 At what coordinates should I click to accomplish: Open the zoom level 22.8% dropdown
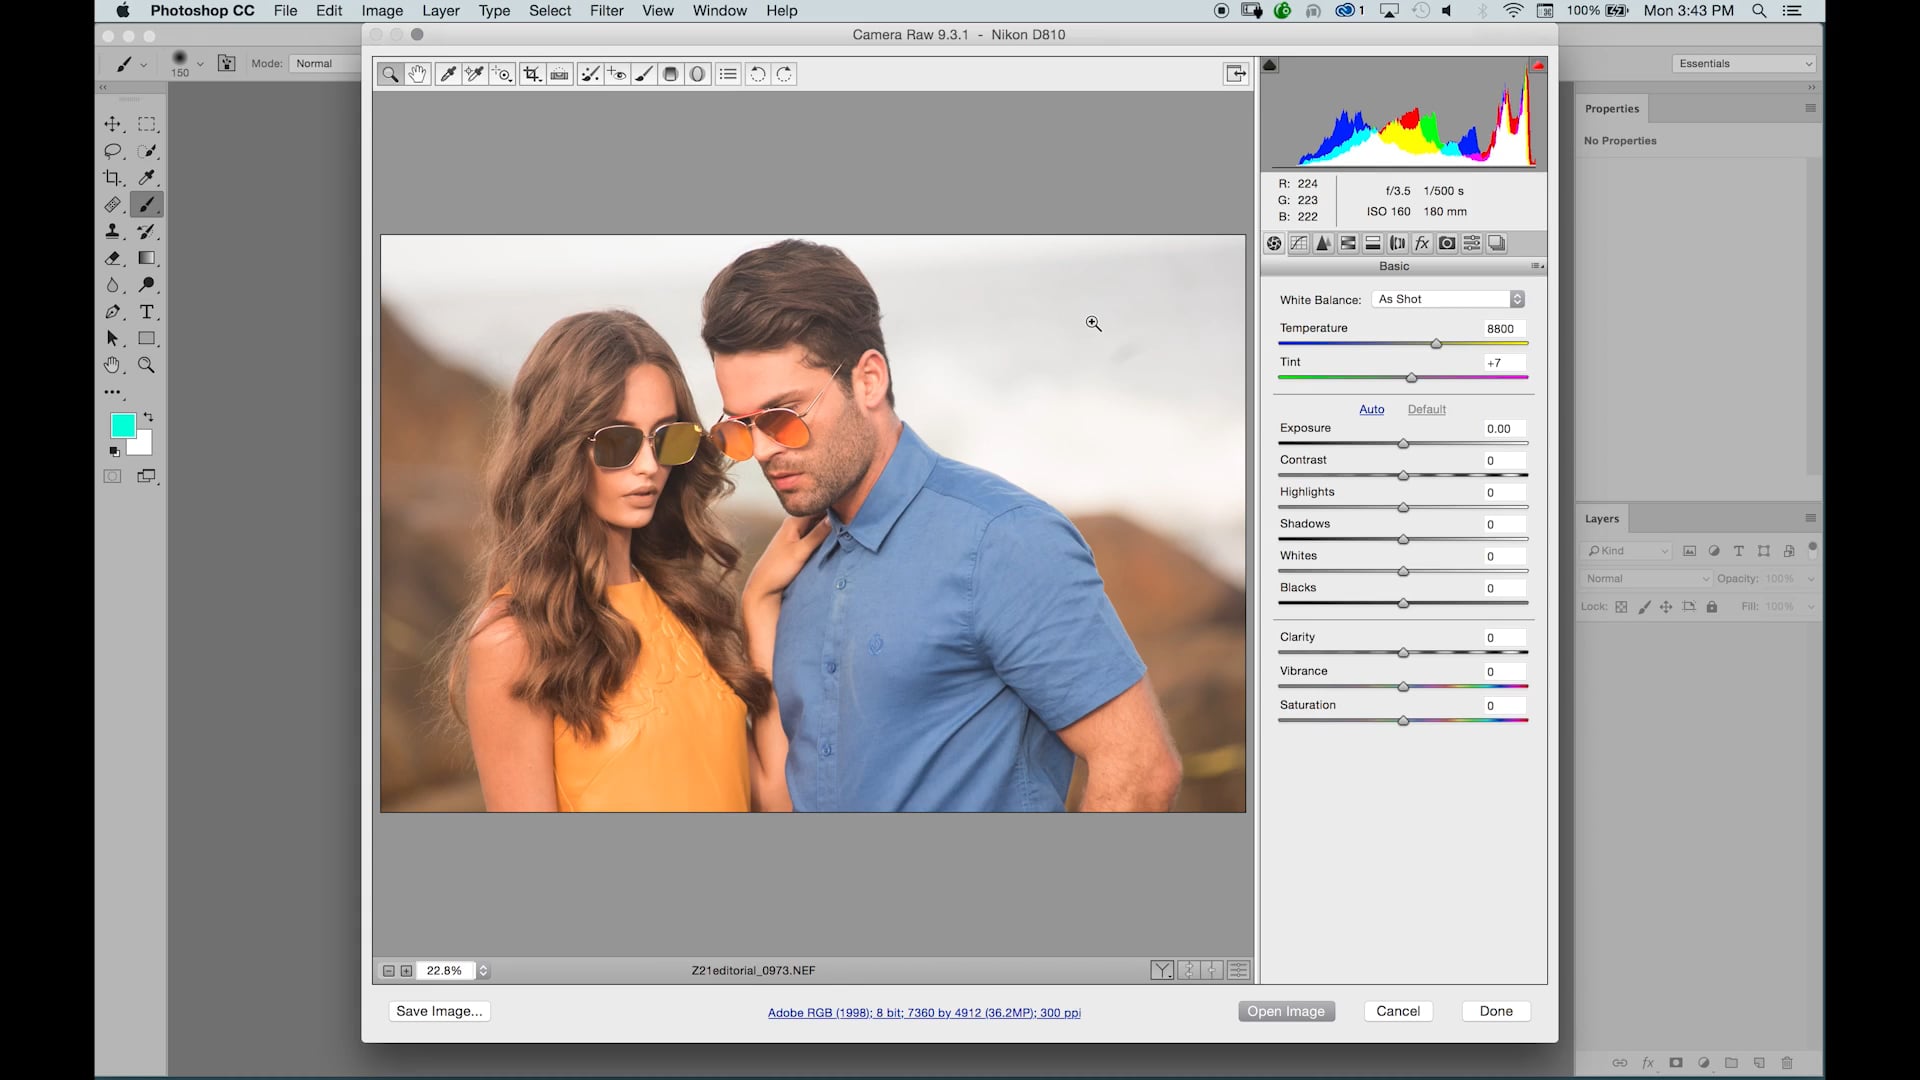pos(483,970)
